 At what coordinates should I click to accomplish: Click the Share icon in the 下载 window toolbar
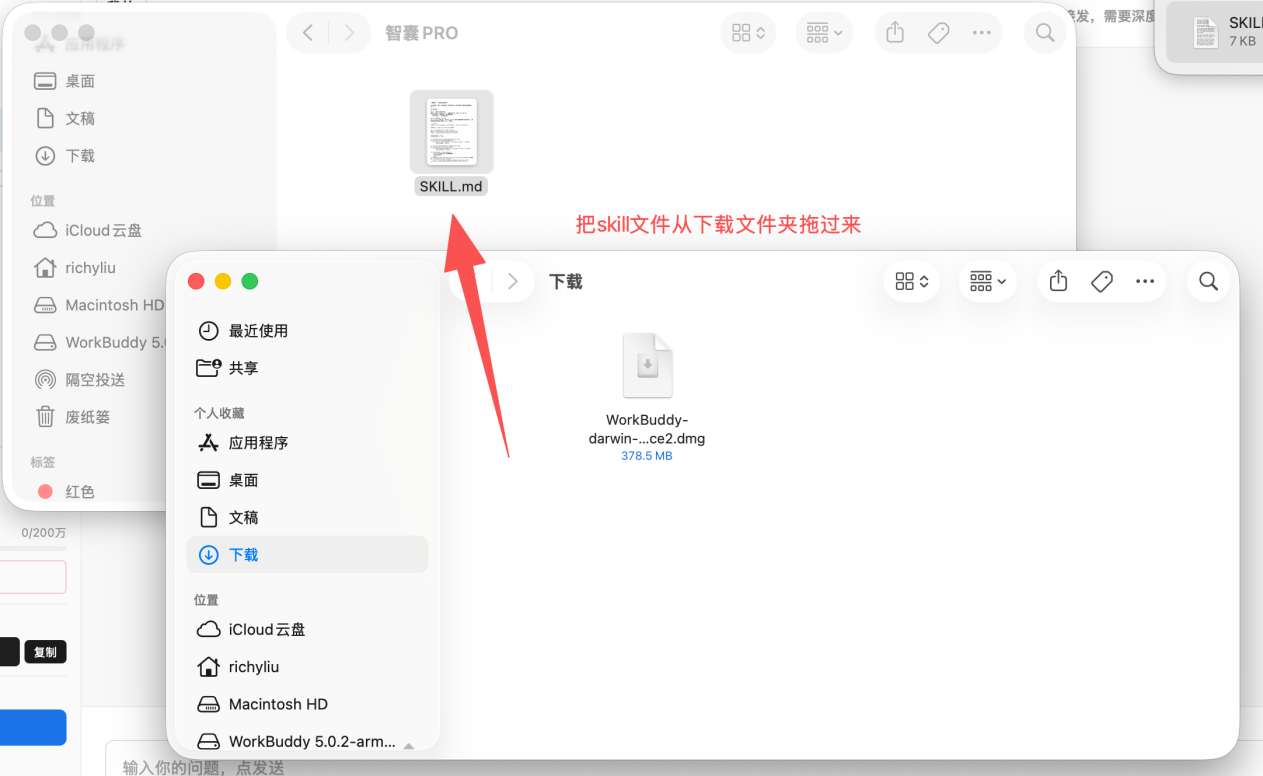1058,282
